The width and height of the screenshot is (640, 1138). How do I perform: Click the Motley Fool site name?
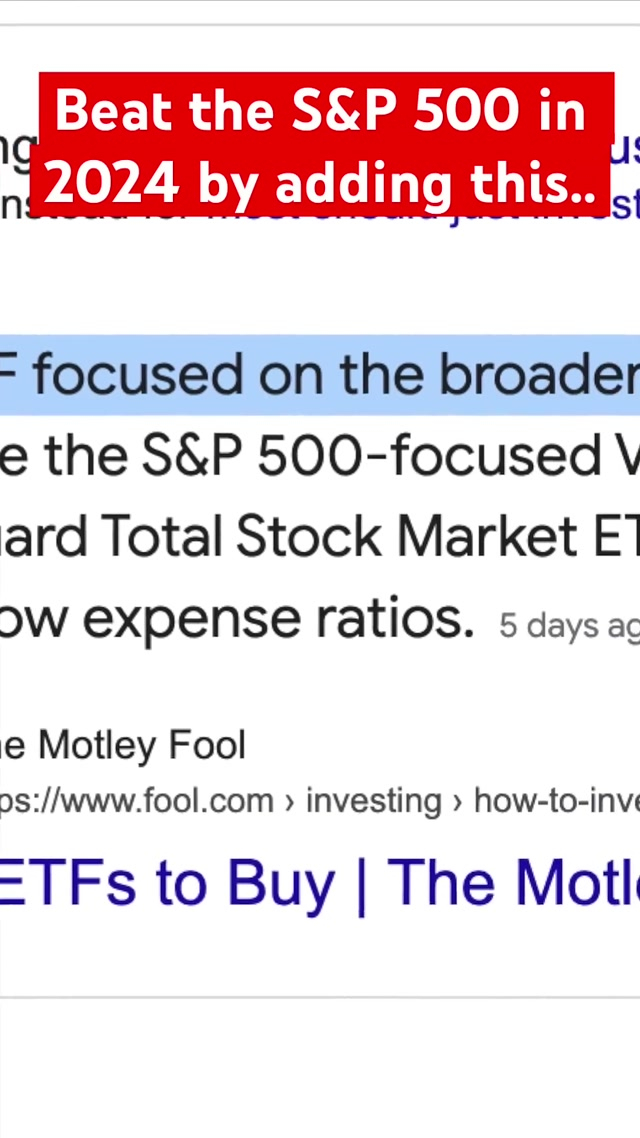[124, 745]
